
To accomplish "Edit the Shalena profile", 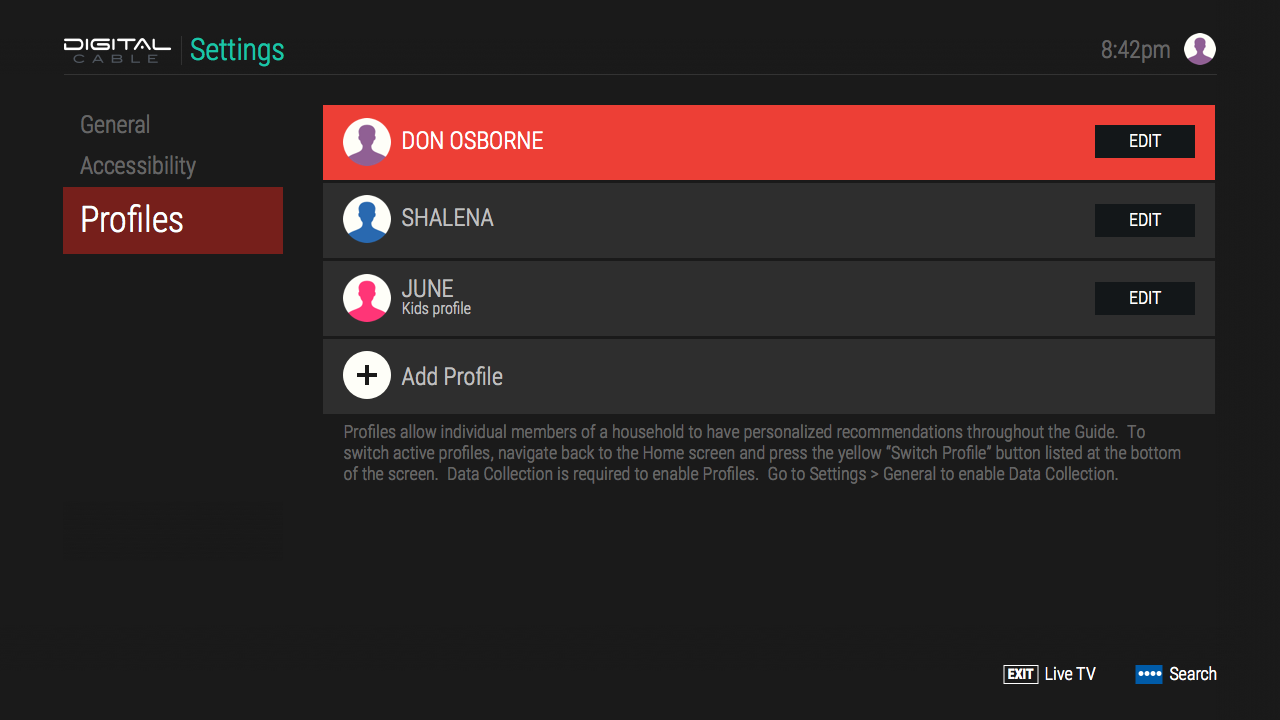I will [1144, 220].
